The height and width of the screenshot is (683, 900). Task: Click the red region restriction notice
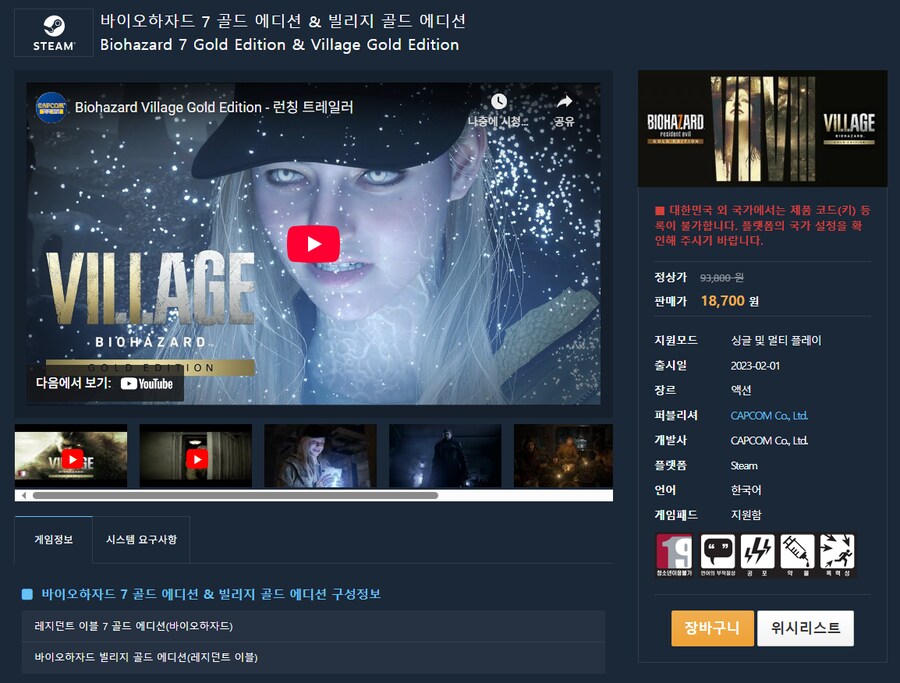(763, 225)
